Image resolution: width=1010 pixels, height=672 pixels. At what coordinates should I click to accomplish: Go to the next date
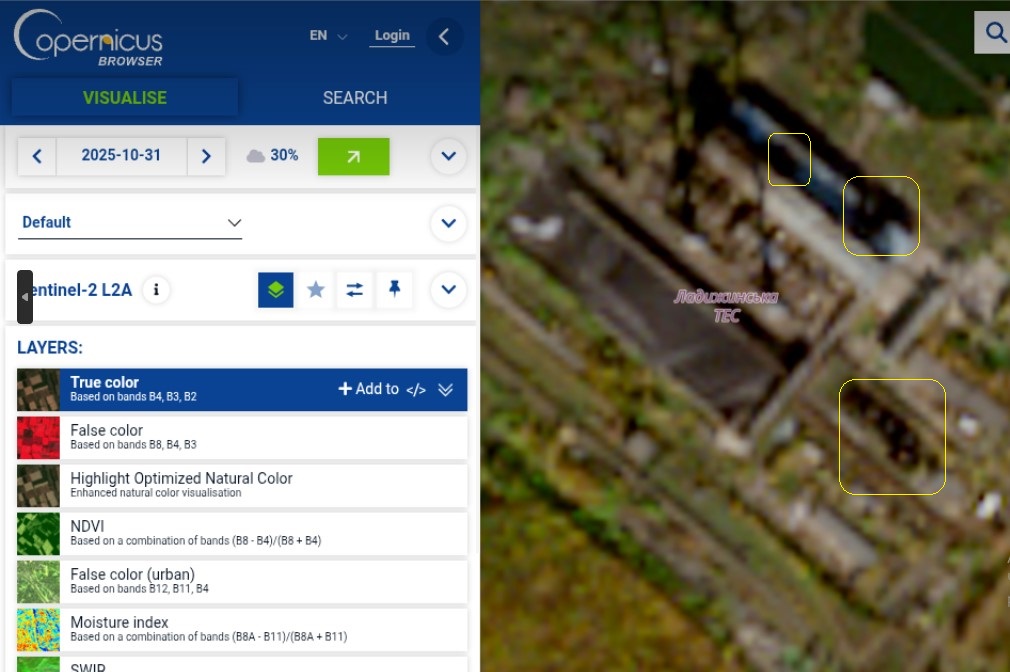click(x=206, y=156)
